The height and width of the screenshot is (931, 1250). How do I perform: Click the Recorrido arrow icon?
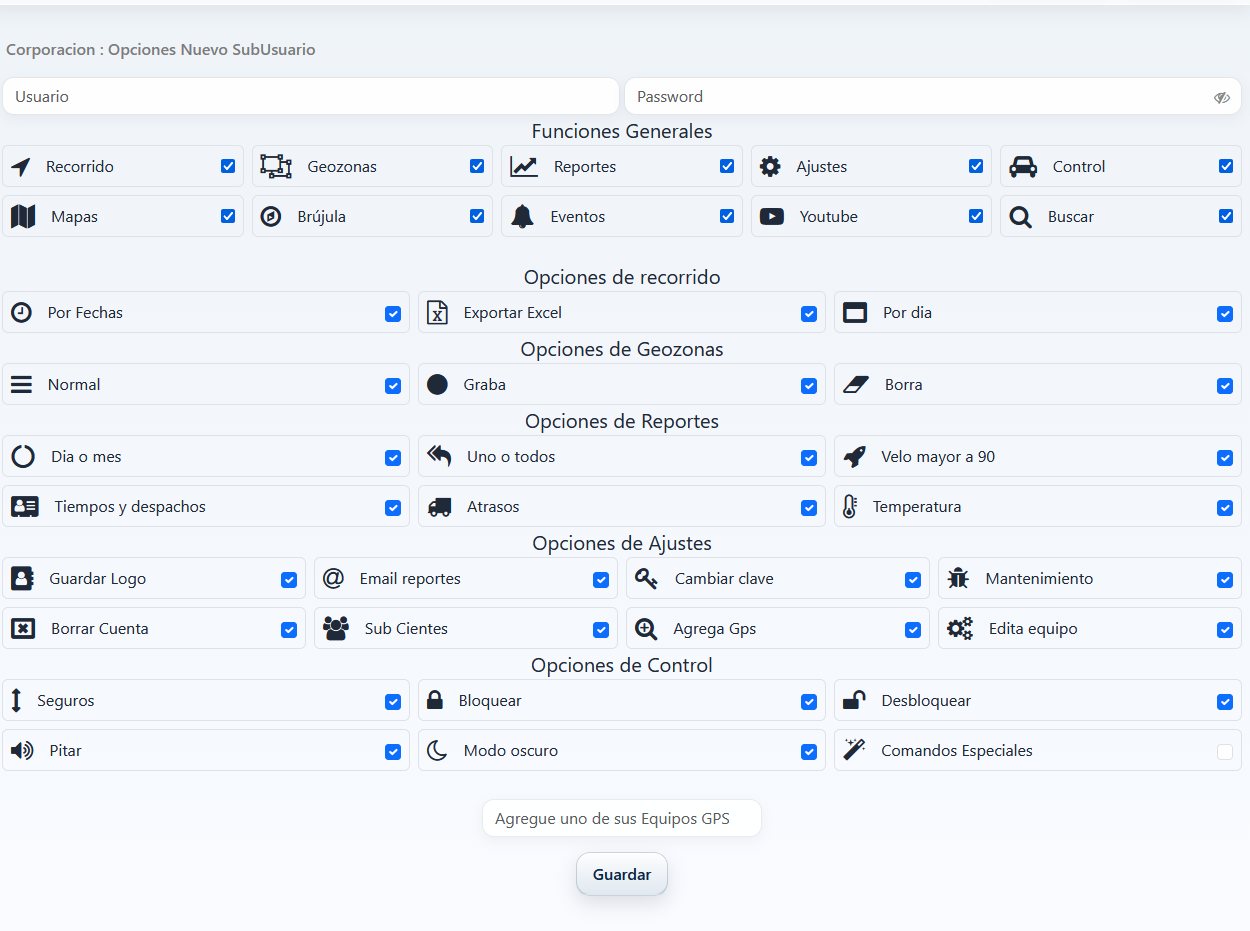coord(21,167)
